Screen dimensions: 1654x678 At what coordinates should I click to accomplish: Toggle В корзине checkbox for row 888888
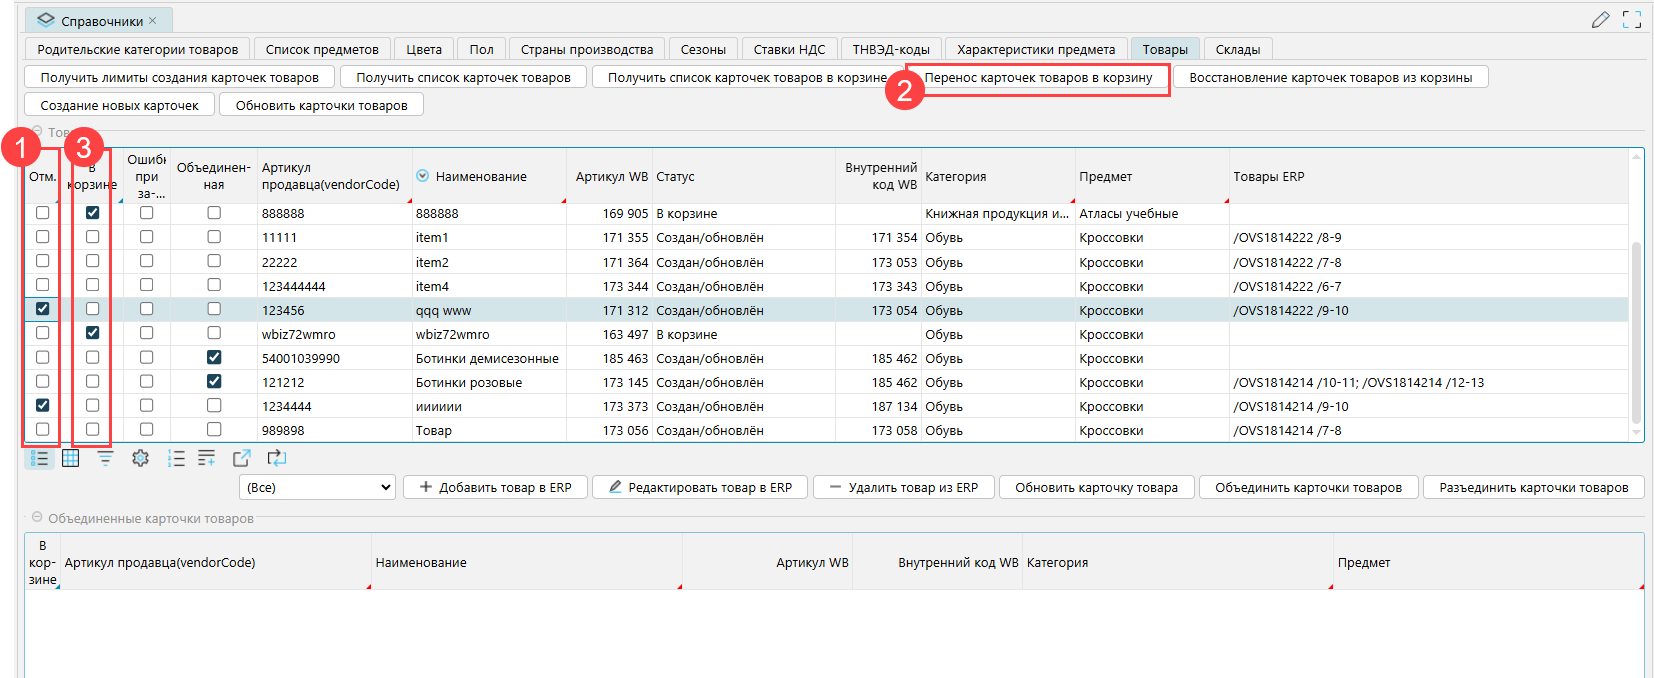92,213
